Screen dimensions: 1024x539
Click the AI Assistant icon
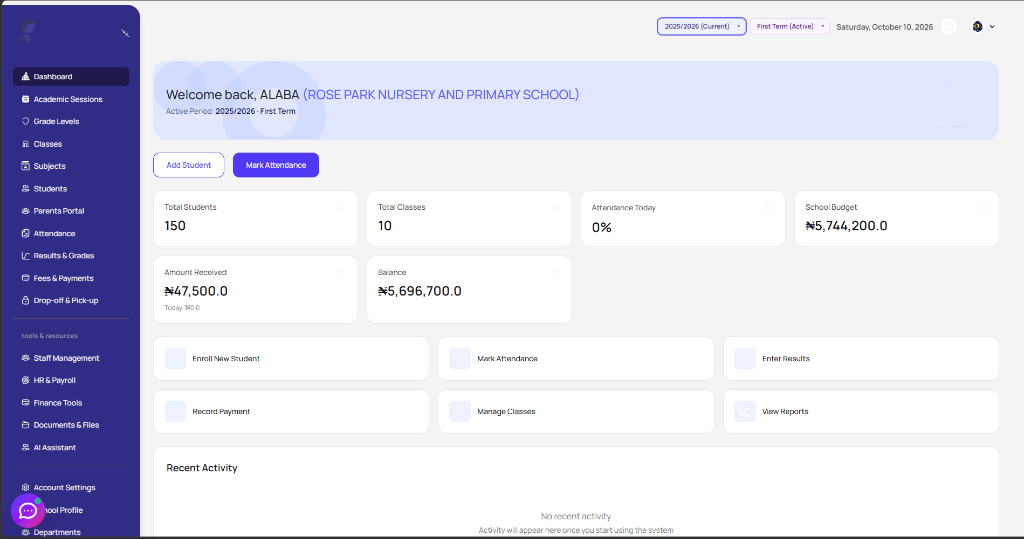25,448
